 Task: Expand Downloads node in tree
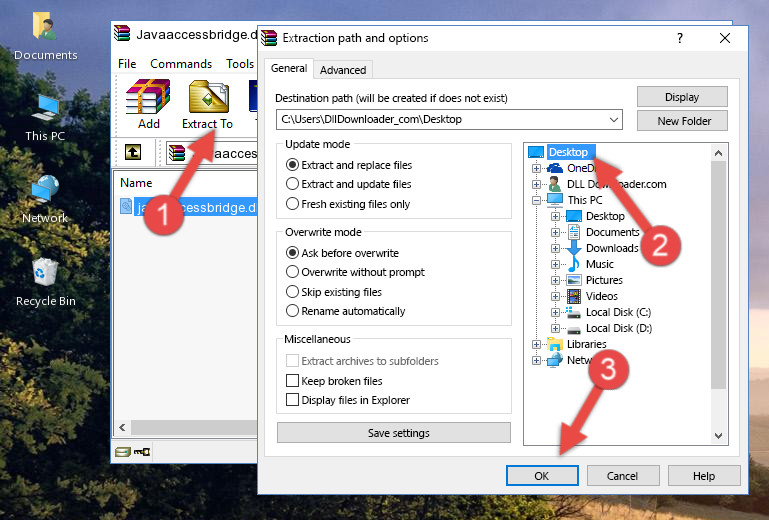[555, 248]
